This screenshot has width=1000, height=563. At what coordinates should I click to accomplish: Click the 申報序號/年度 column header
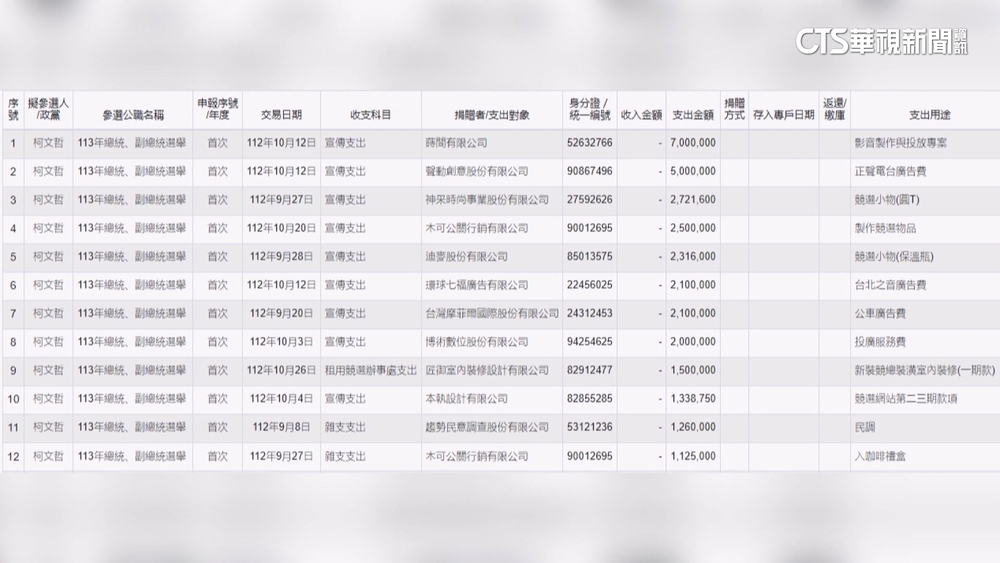(x=217, y=109)
